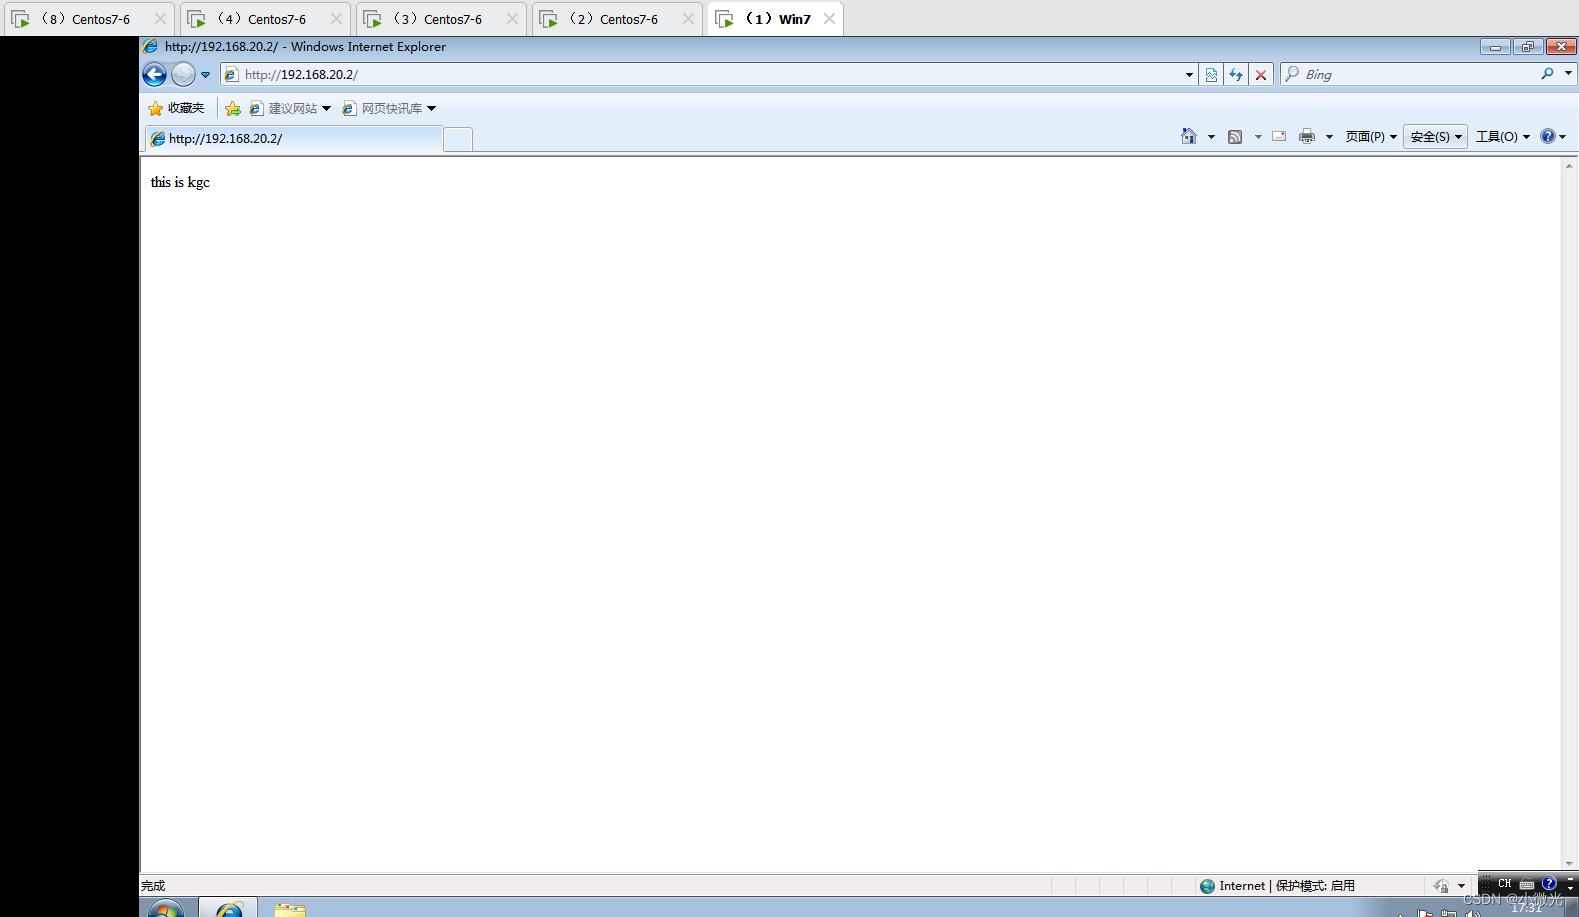This screenshot has height=917, width=1579.
Task: Open Web Slice Gallery (网页快讯库)
Action: tap(389, 108)
